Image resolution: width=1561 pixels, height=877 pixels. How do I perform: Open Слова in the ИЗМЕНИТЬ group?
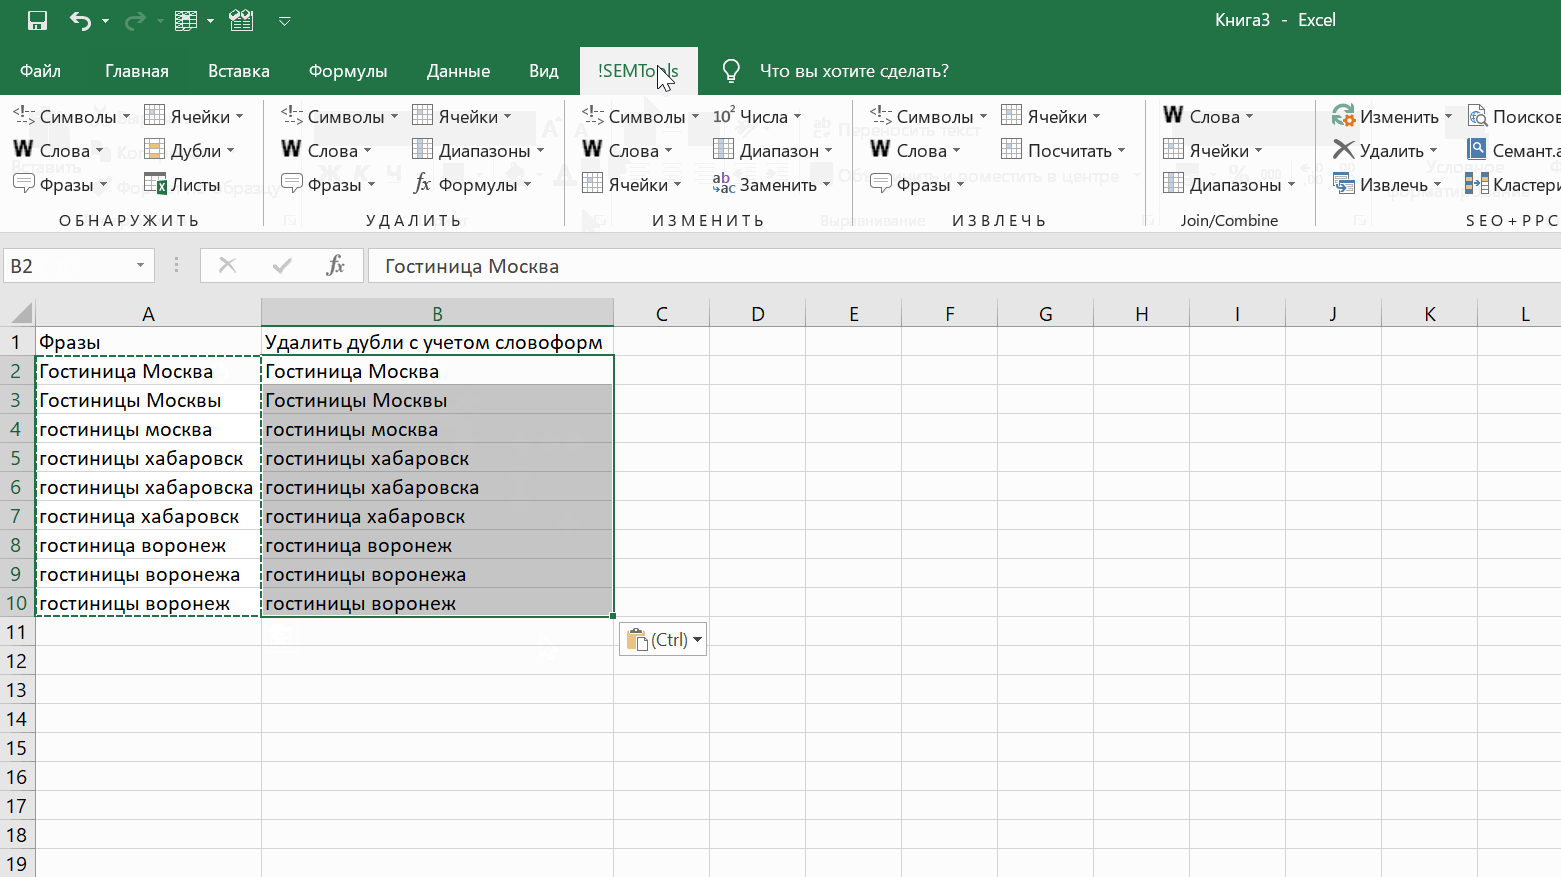[628, 151]
